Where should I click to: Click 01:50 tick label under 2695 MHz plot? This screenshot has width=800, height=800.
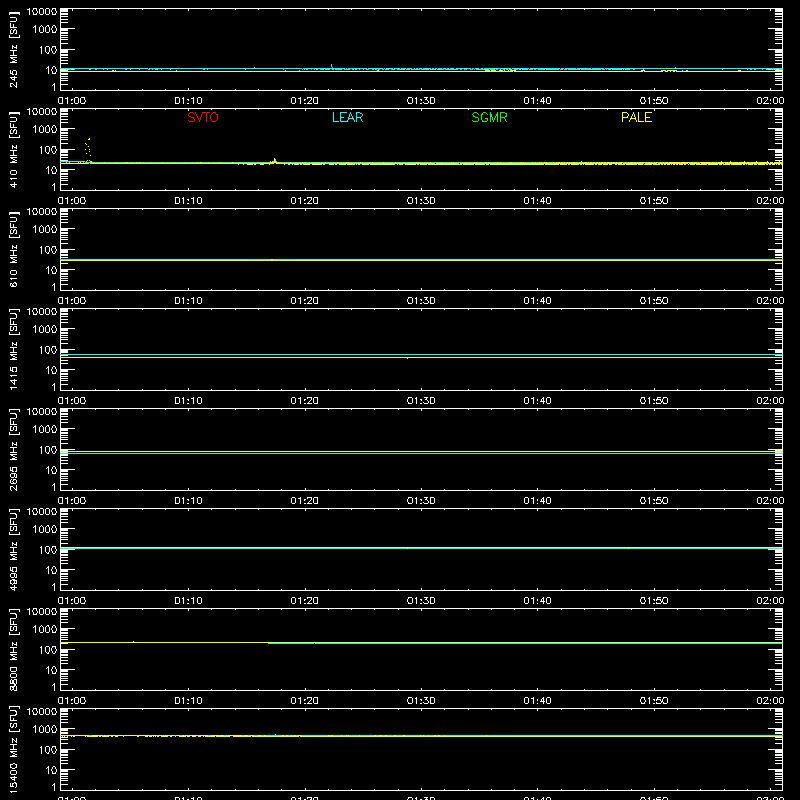point(654,501)
